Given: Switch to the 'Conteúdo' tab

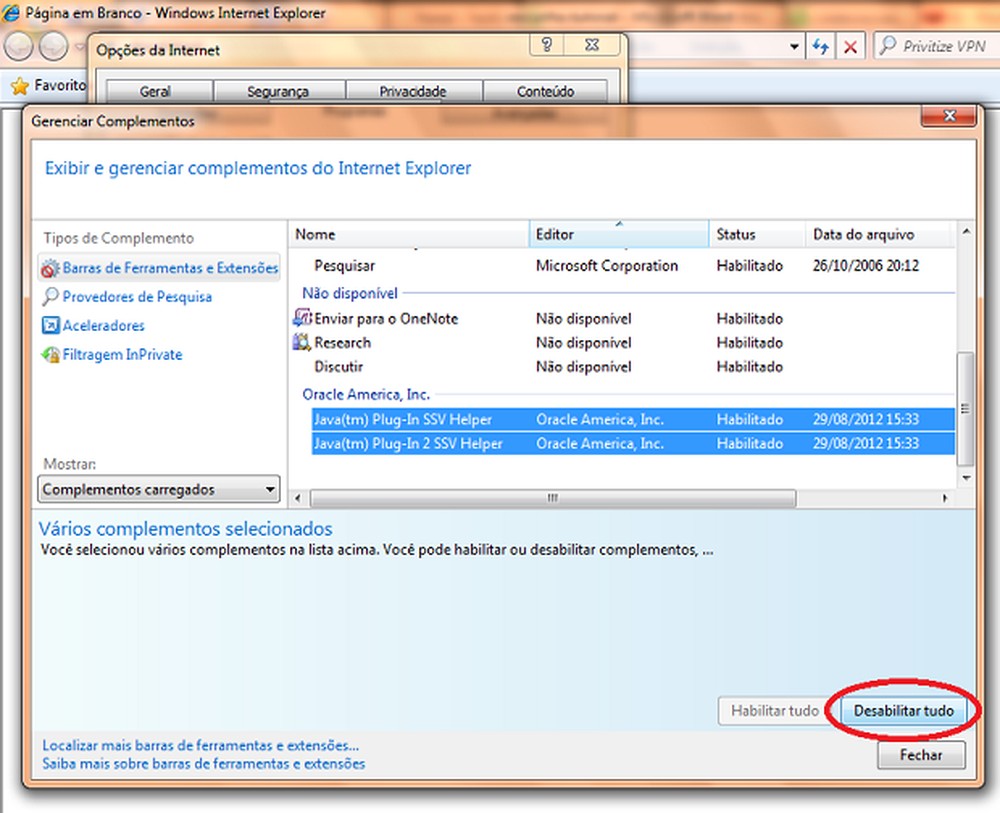Looking at the screenshot, I should 546,90.
